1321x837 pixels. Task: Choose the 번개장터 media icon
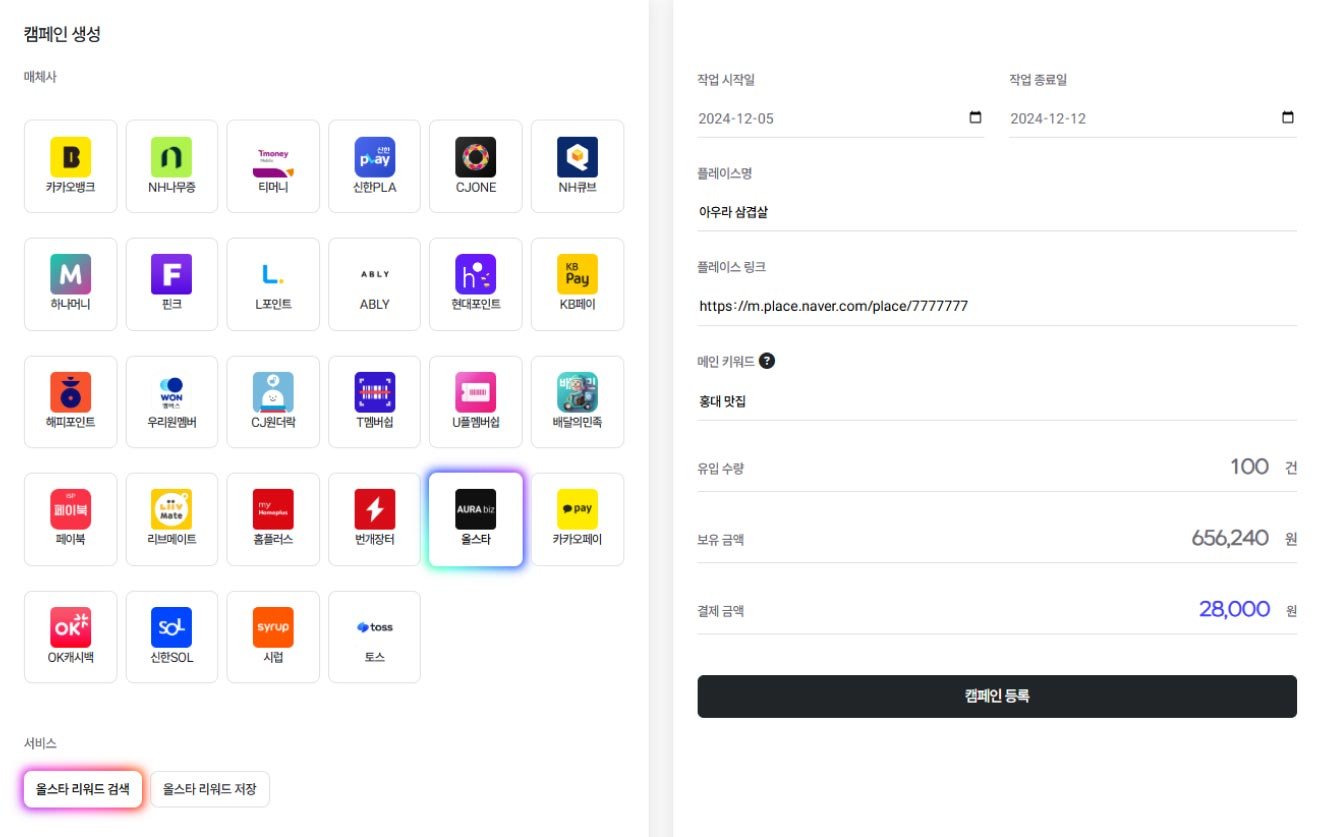coord(374,519)
